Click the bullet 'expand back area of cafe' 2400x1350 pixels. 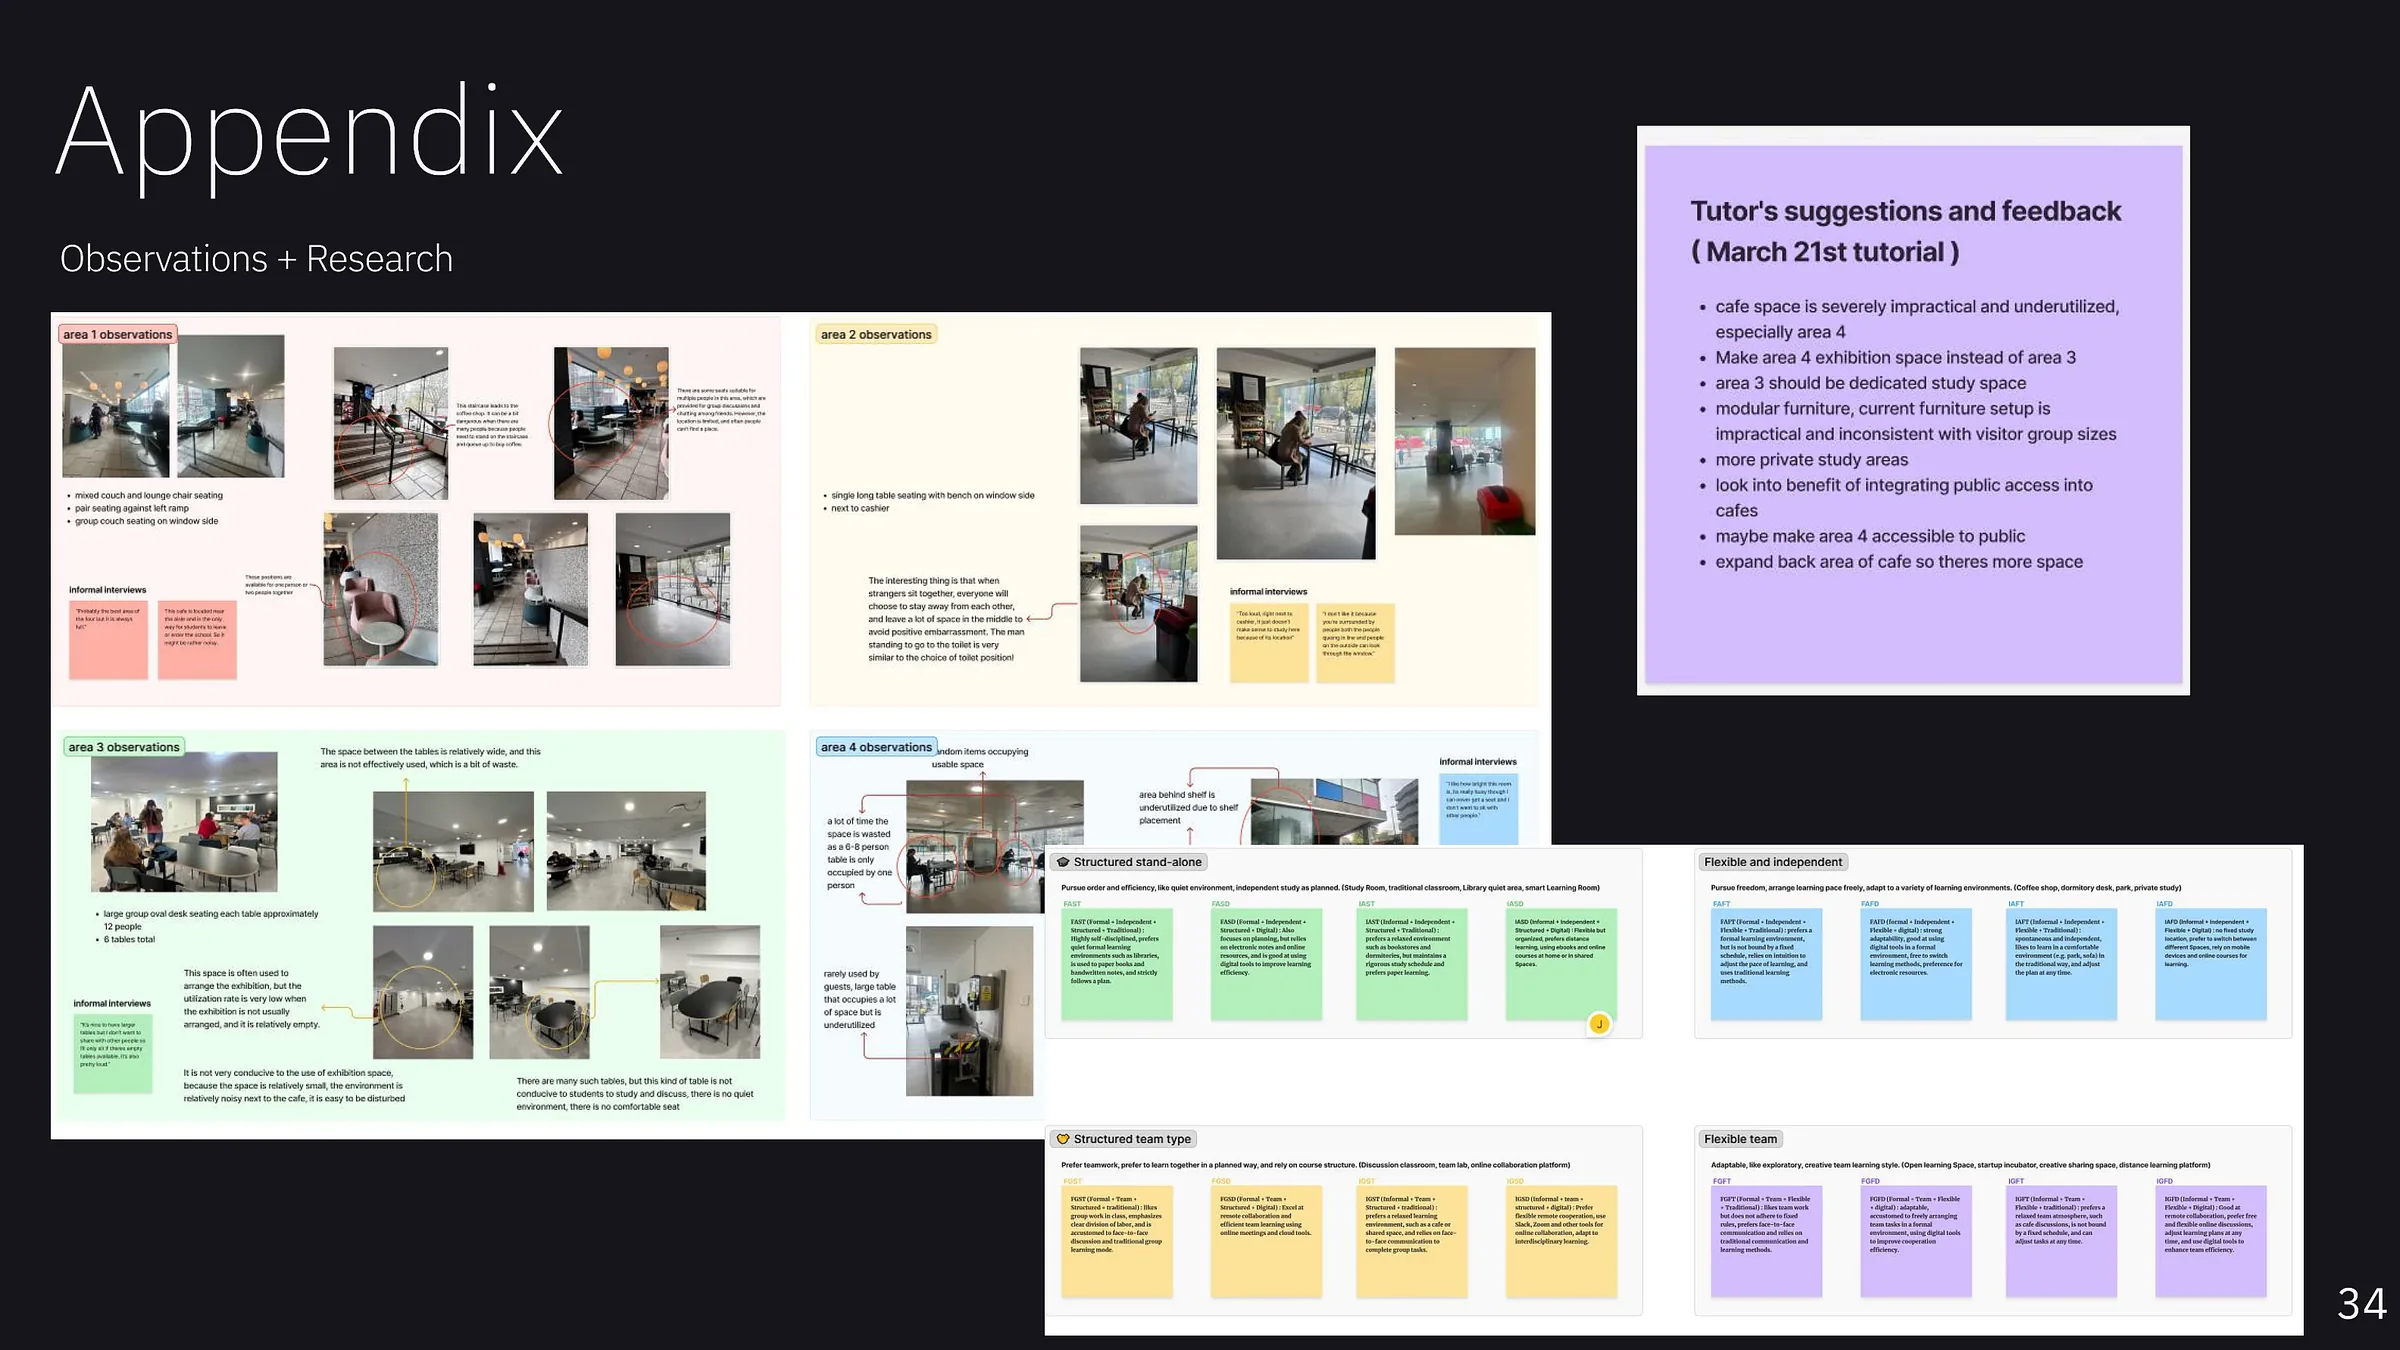tap(1898, 562)
